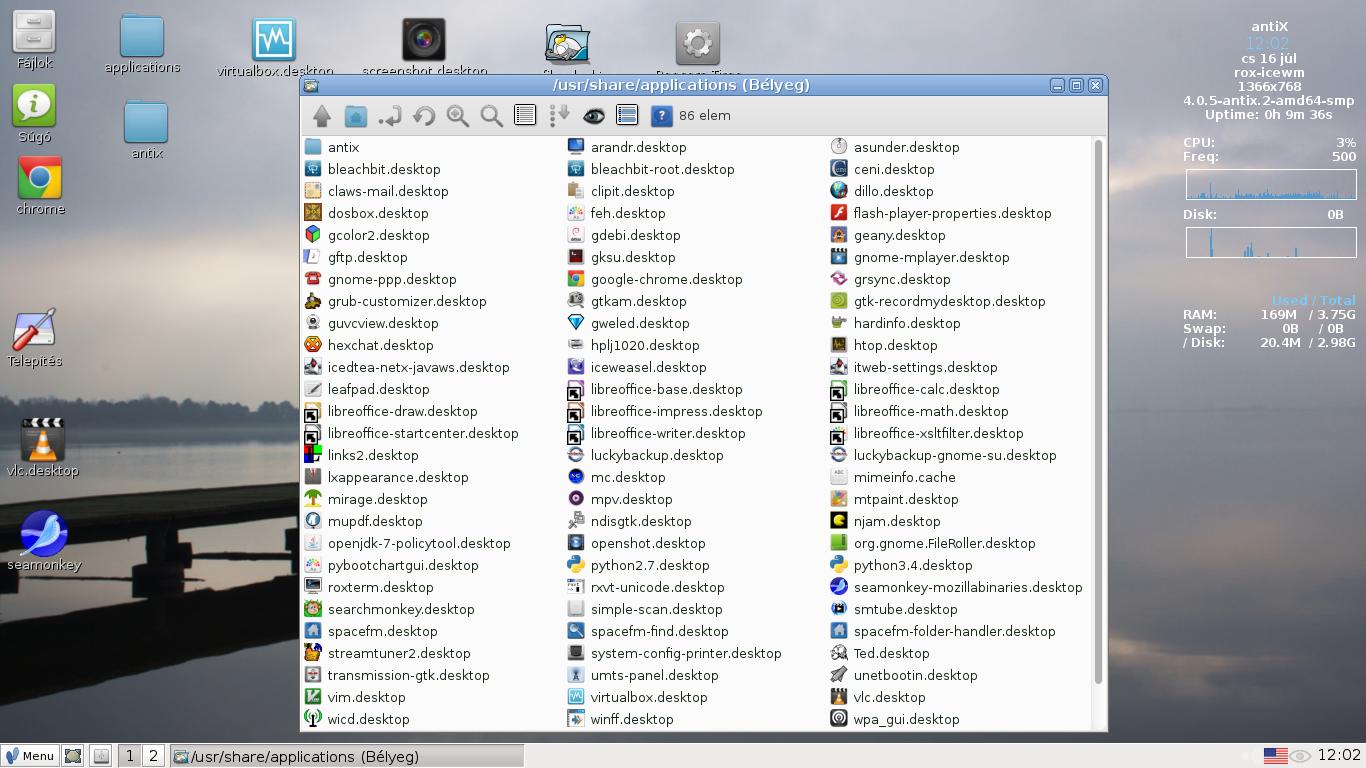Select seamonkey-mozillabinaries.desktop entry

tap(956, 587)
